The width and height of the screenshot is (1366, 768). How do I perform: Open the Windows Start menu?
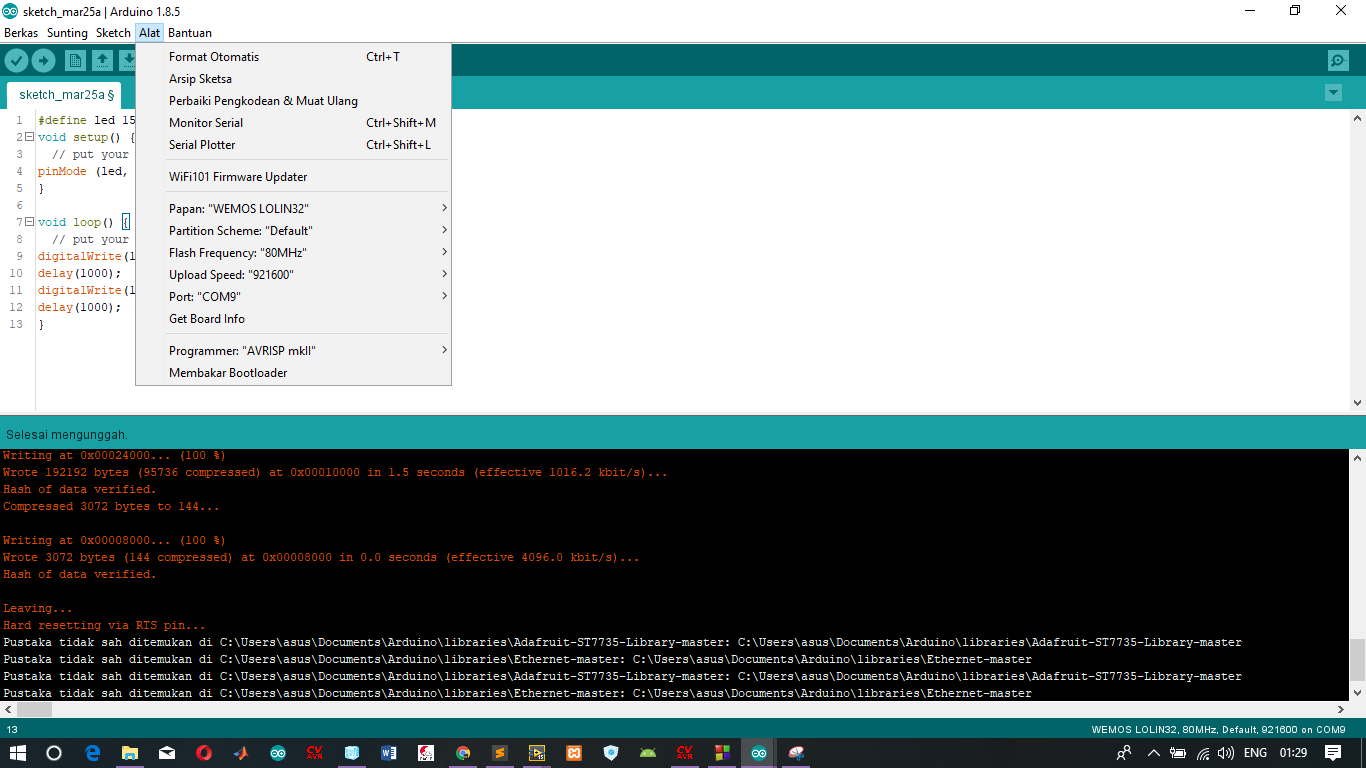click(x=18, y=753)
